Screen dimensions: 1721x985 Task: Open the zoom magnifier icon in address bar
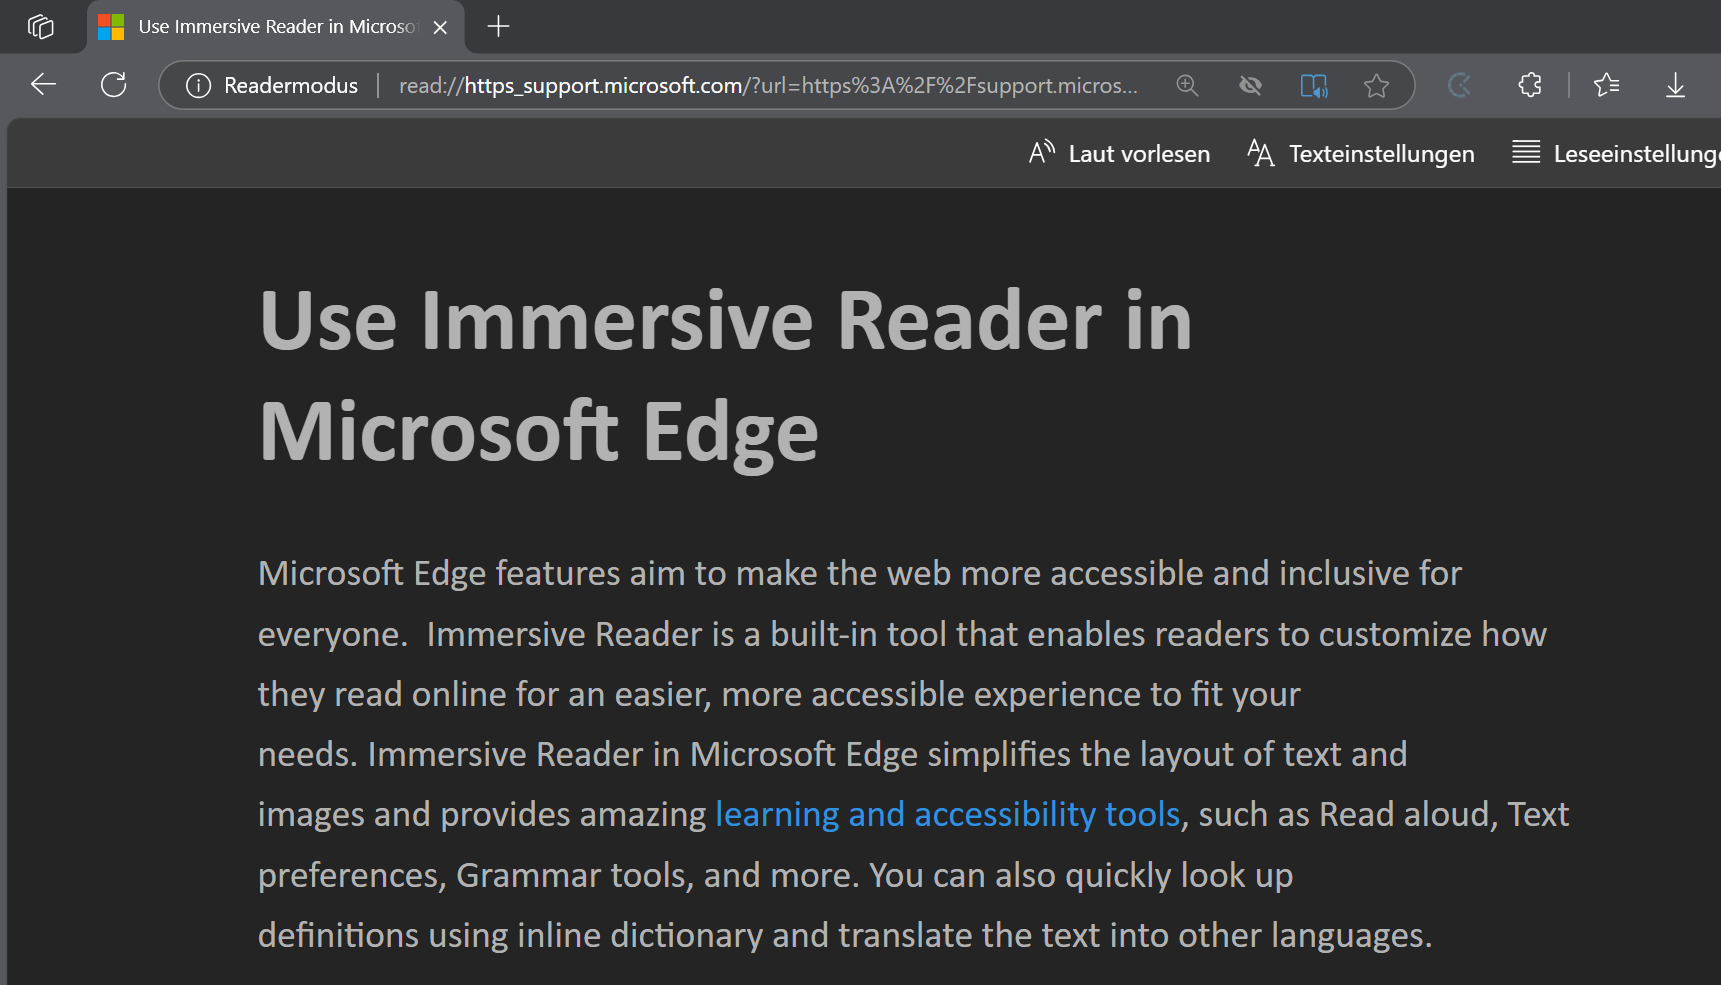click(x=1187, y=85)
